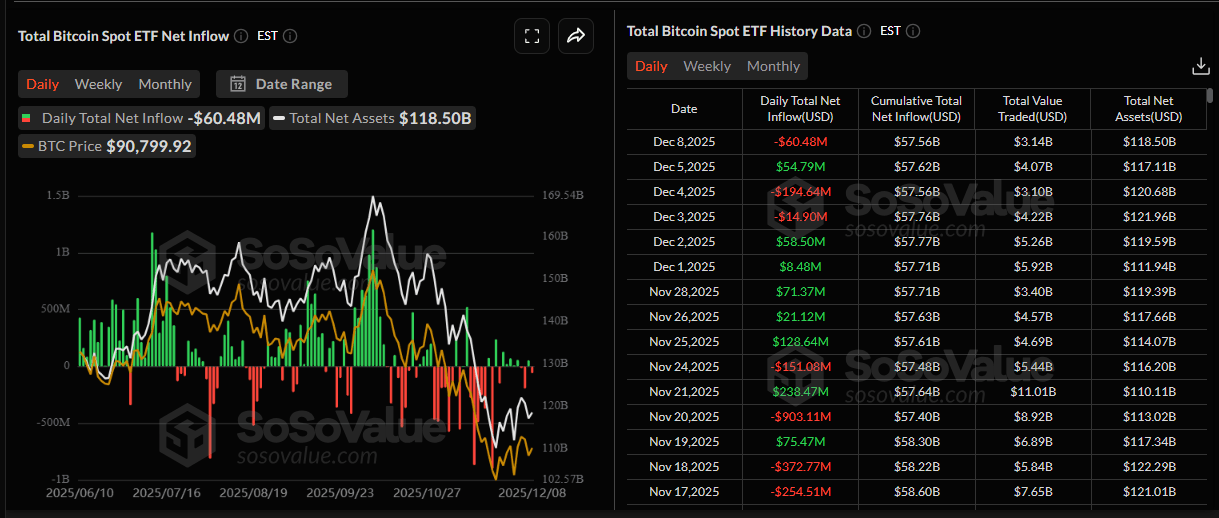Click the 2025/06/10 axis date label
Viewport: 1219px width, 518px height.
point(79,493)
